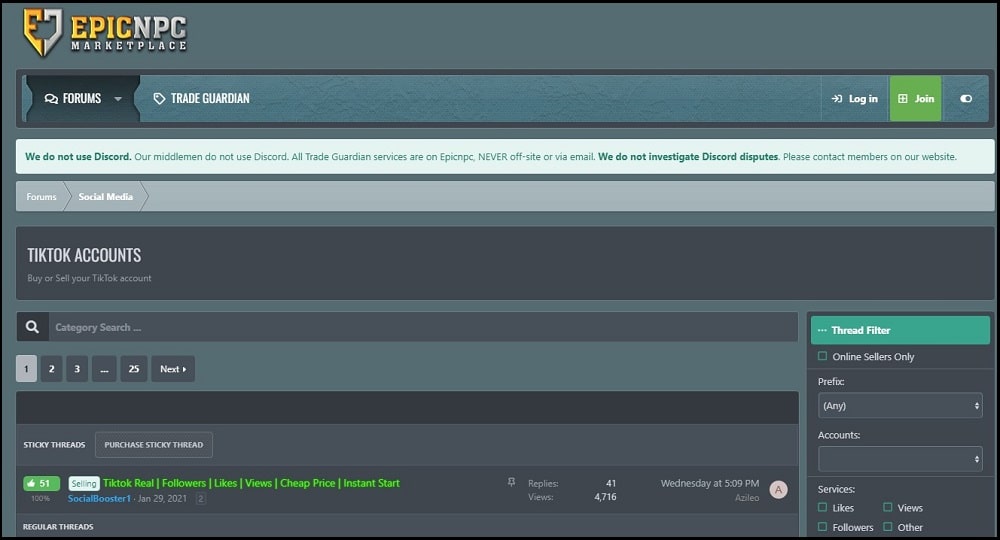Open the Accounts dropdown
The image size is (1000, 540).
pyautogui.click(x=900, y=459)
